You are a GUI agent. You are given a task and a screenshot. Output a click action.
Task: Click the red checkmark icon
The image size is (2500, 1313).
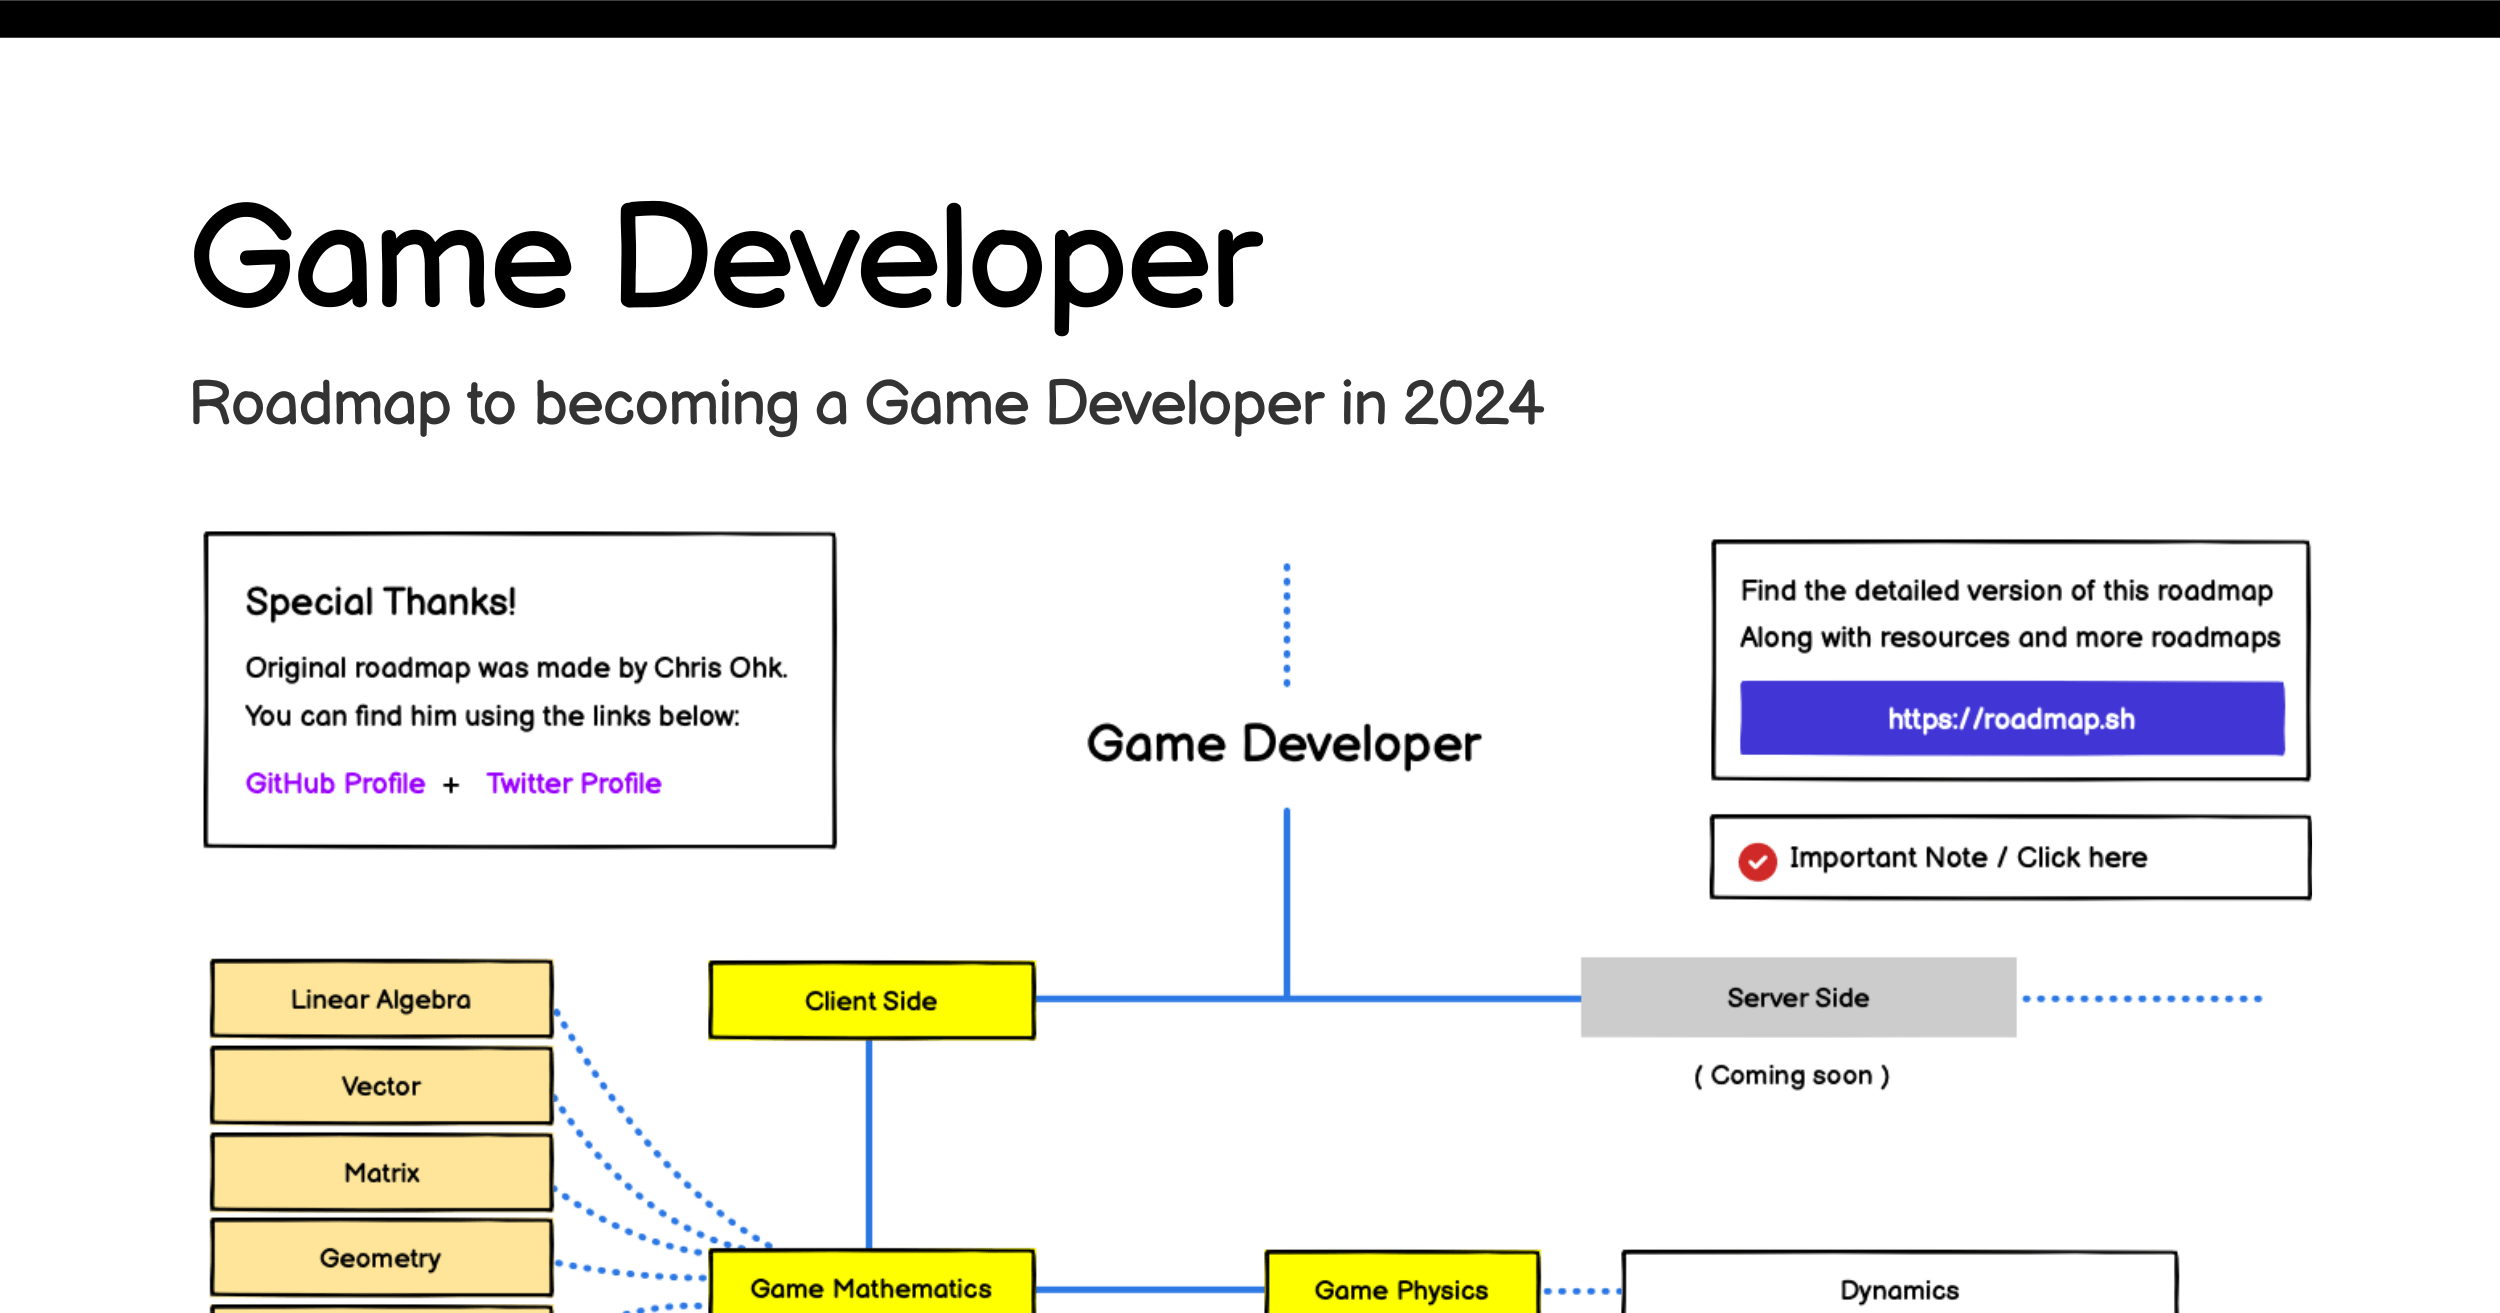(x=1757, y=861)
